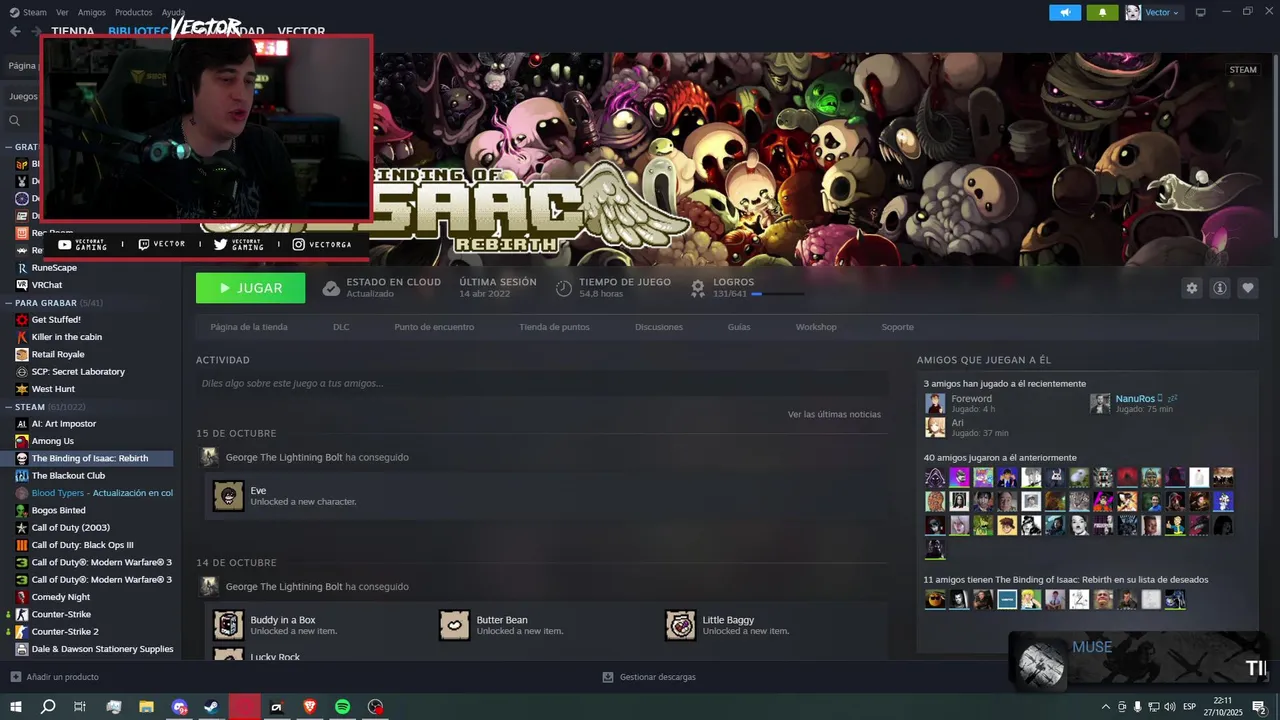1280x720 pixels.
Task: Click Killer in the cabin icon
Action: pos(22,337)
